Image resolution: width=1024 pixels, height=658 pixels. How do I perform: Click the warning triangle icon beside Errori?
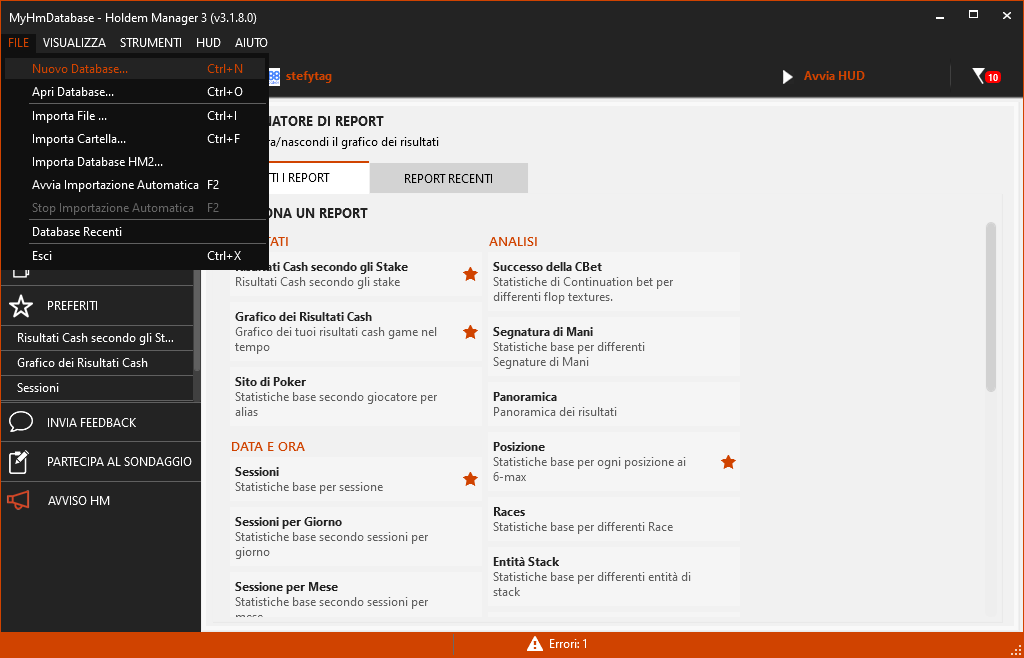point(535,644)
